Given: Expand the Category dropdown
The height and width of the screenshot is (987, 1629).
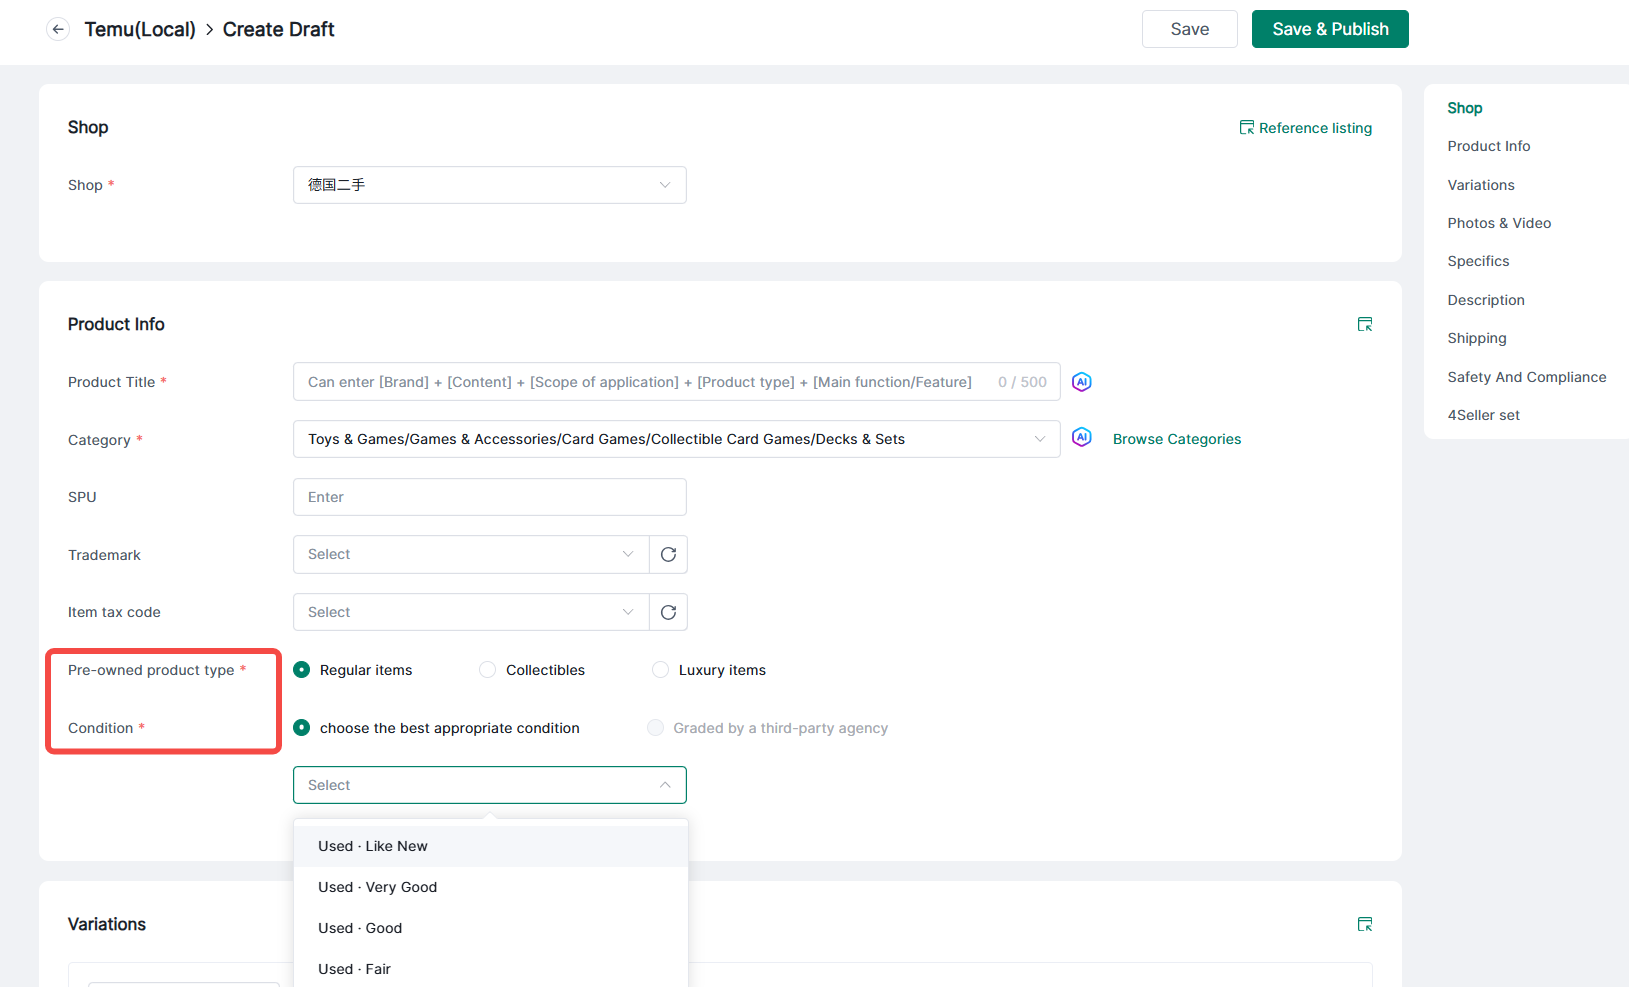Looking at the screenshot, I should pyautogui.click(x=675, y=439).
